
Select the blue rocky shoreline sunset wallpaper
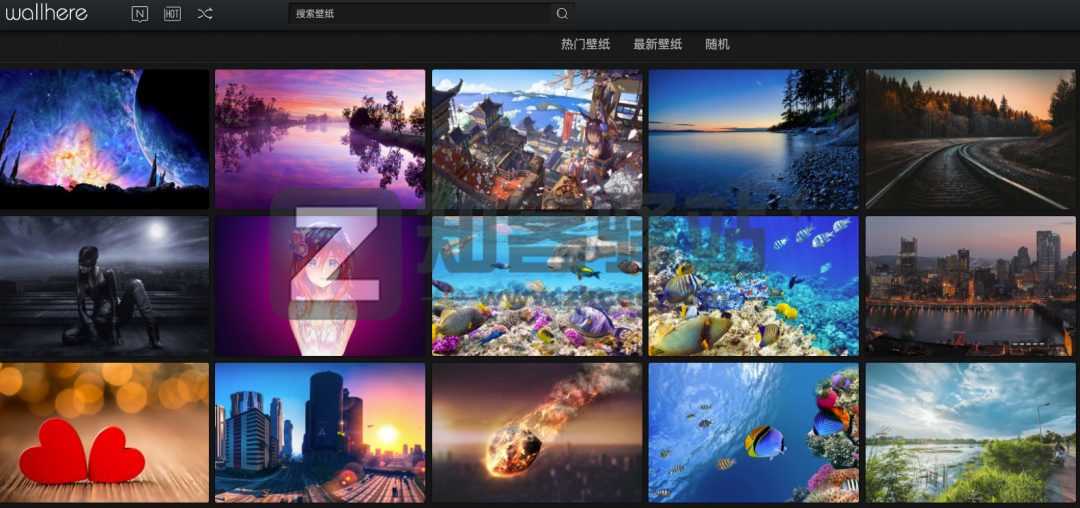[x=753, y=138]
